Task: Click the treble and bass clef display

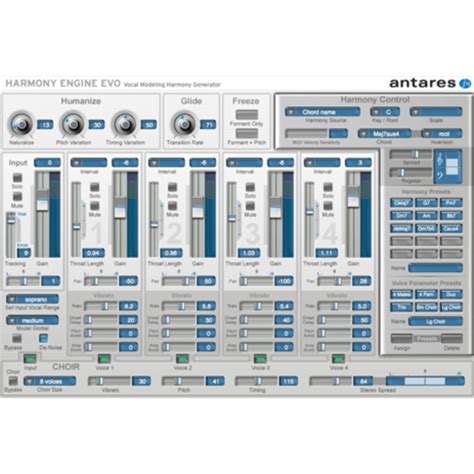Action: (x=448, y=166)
